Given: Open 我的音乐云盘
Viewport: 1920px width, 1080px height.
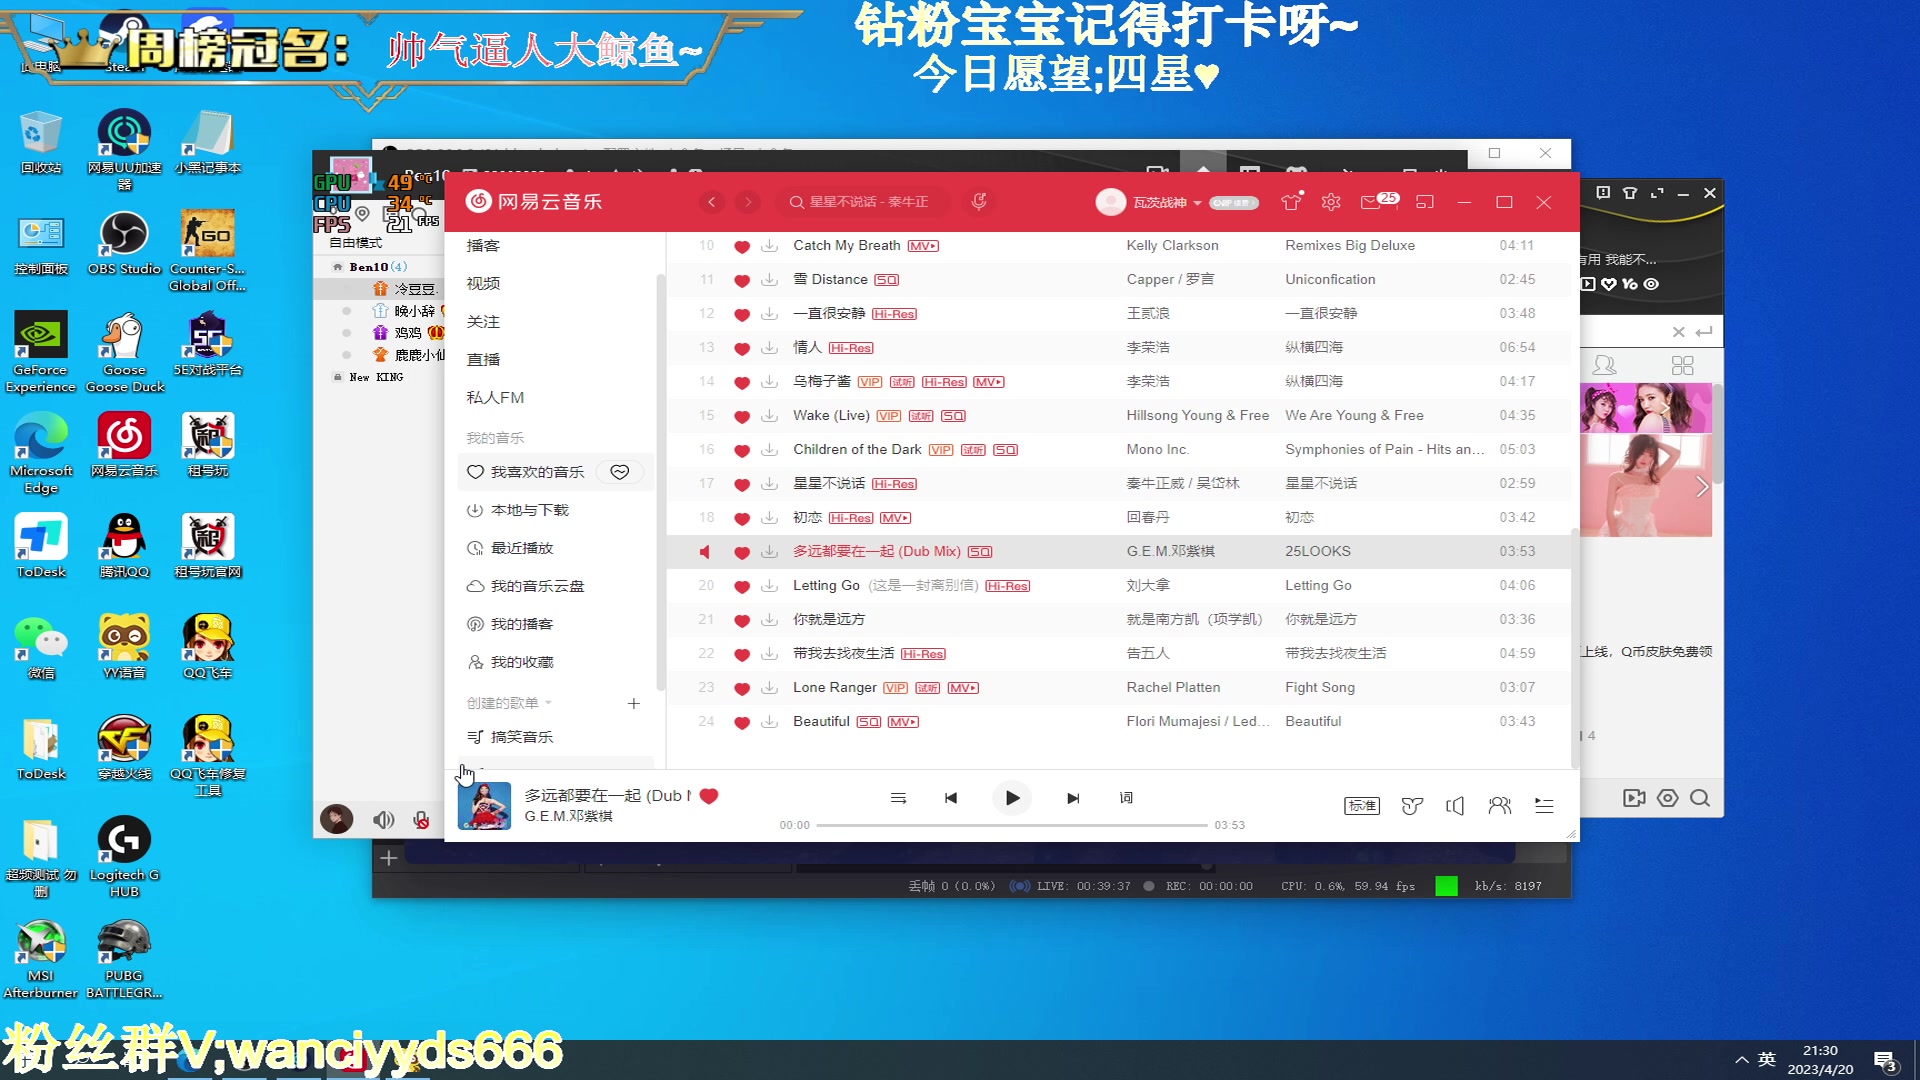Looking at the screenshot, I should 537,586.
